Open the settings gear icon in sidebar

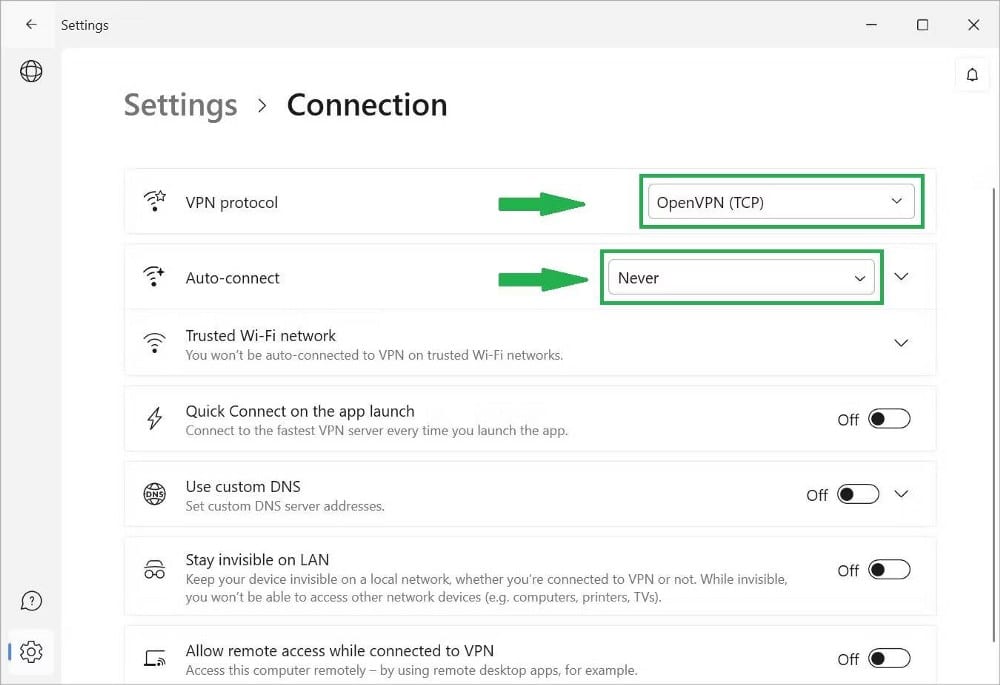[31, 651]
